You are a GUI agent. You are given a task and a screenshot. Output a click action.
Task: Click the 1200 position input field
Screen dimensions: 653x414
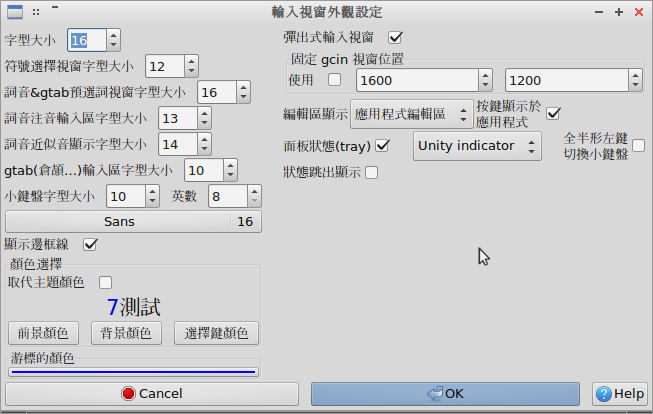coord(566,80)
